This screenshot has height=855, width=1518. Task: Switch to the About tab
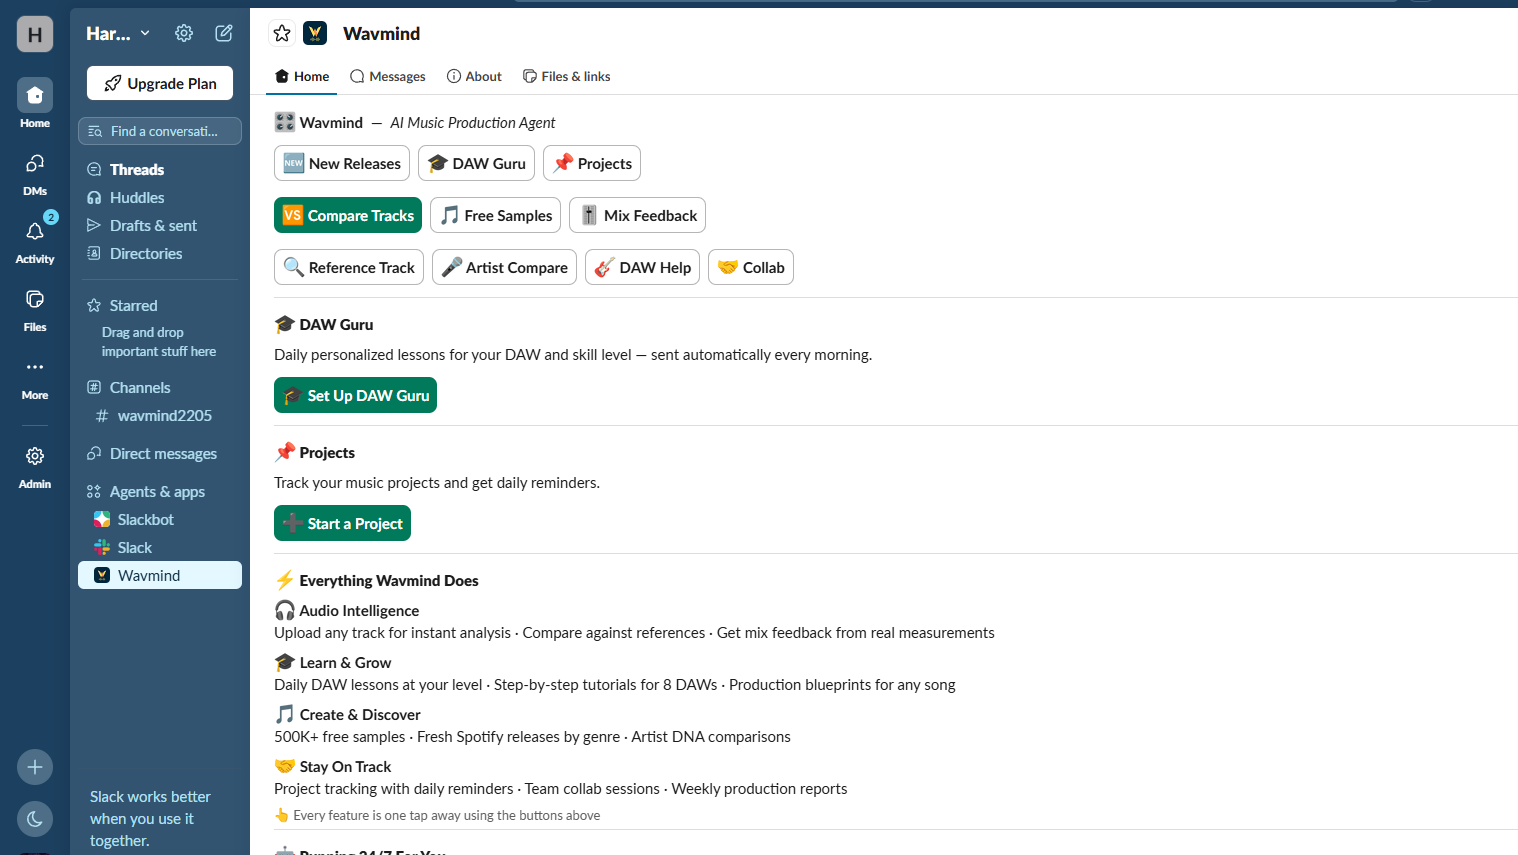[475, 76]
